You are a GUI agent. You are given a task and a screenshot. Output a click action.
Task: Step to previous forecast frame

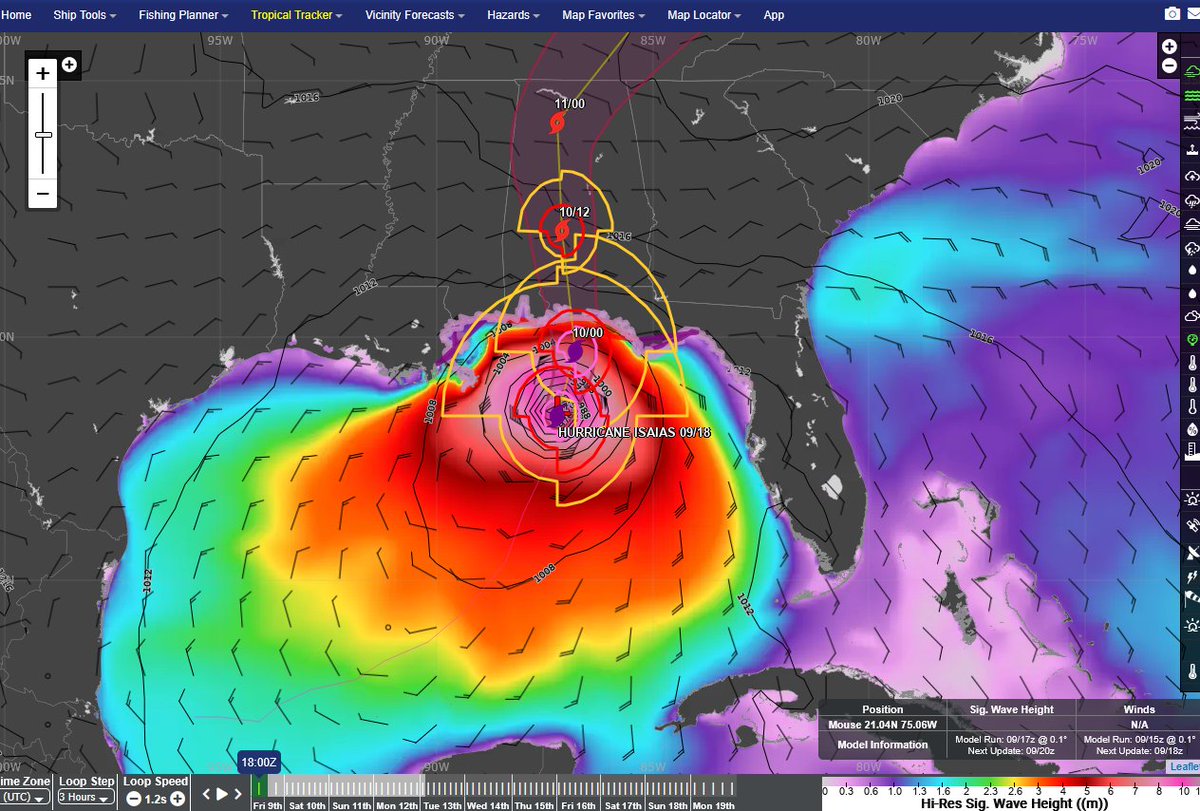(x=206, y=795)
